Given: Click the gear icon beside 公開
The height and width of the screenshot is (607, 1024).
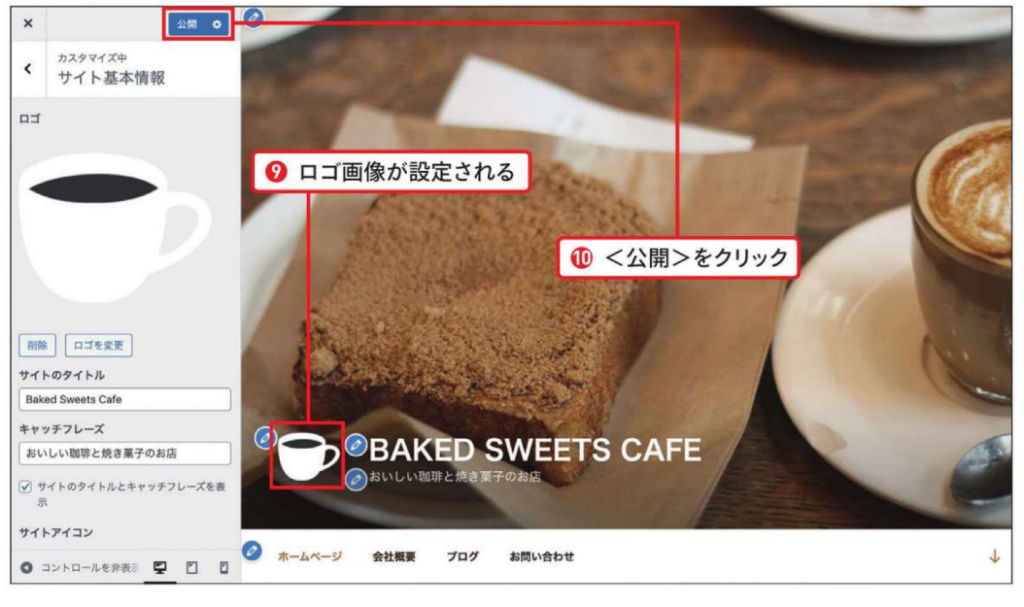Looking at the screenshot, I should click(217, 25).
